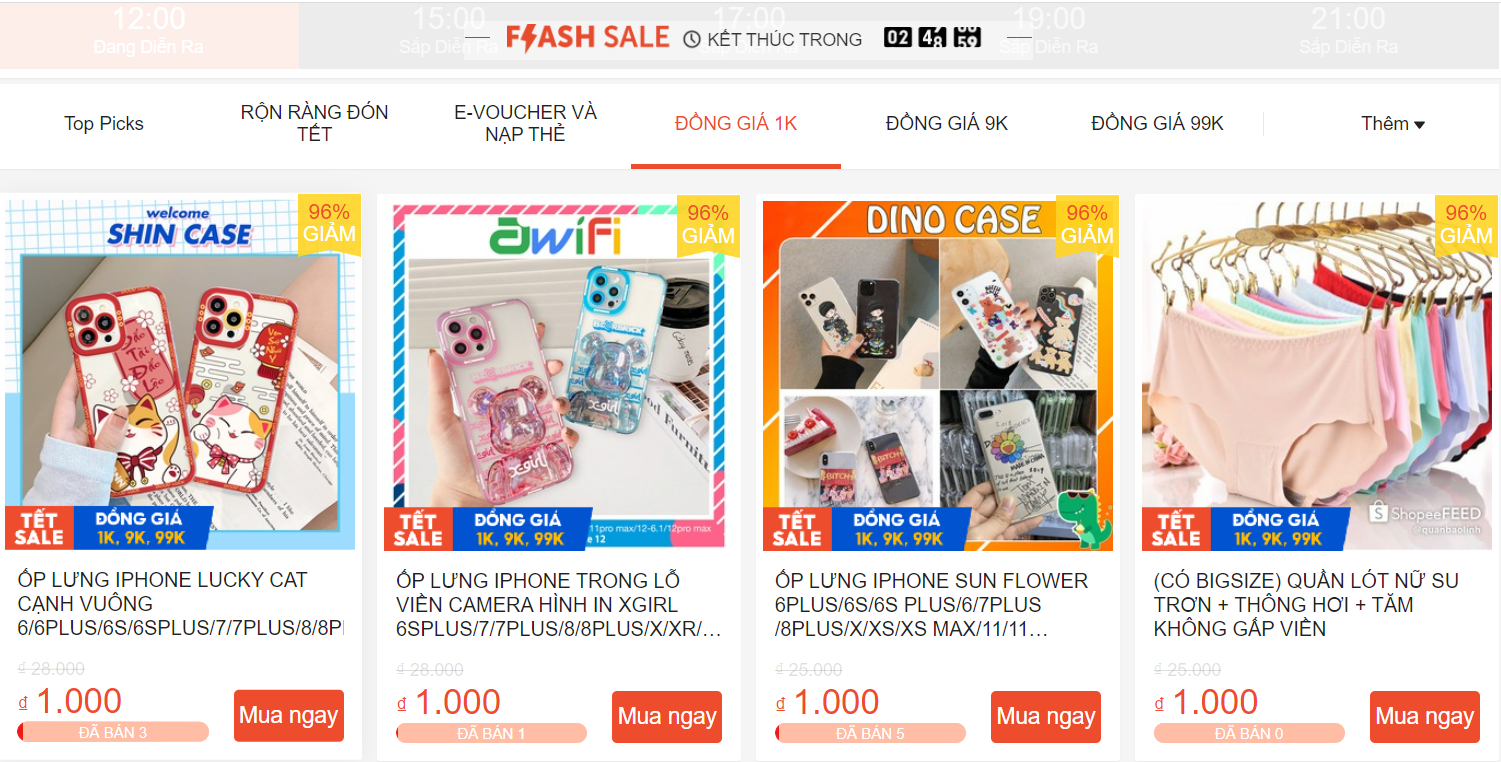Open the ỐP LƯNG IPHONE SUN FLOWER title link
Image resolution: width=1501 pixels, height=762 pixels.
pos(931,605)
